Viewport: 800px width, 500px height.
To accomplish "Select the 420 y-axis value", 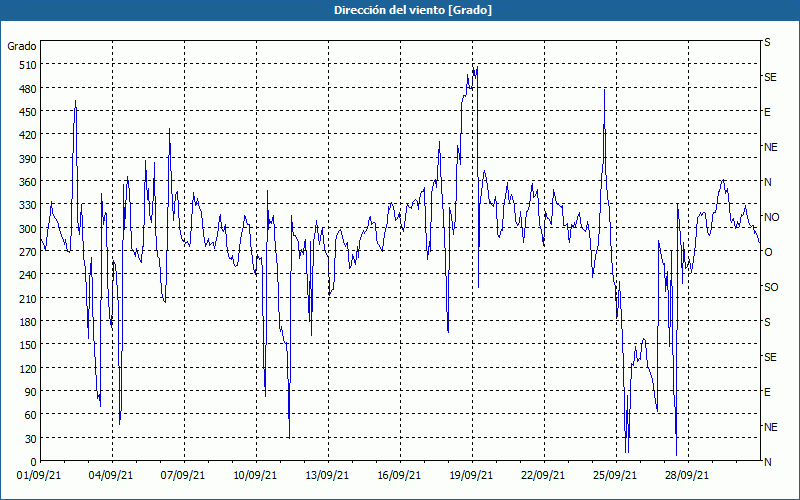I will pos(27,135).
